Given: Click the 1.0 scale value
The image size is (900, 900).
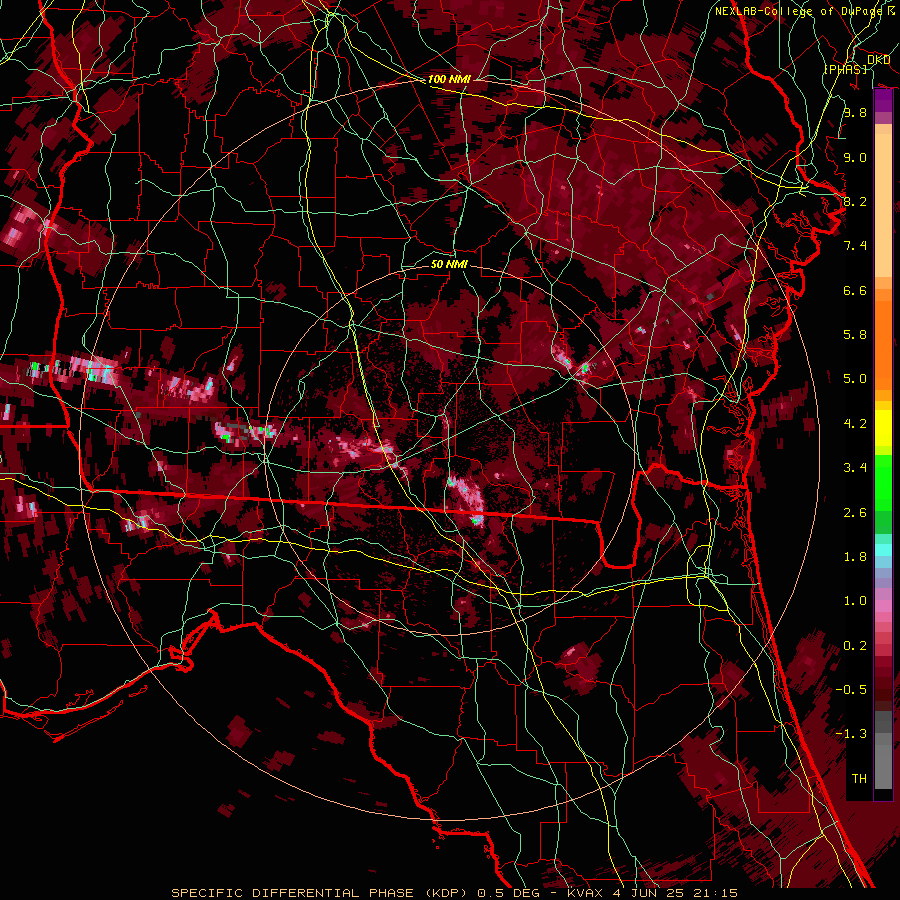Looking at the screenshot, I should click(x=855, y=601).
